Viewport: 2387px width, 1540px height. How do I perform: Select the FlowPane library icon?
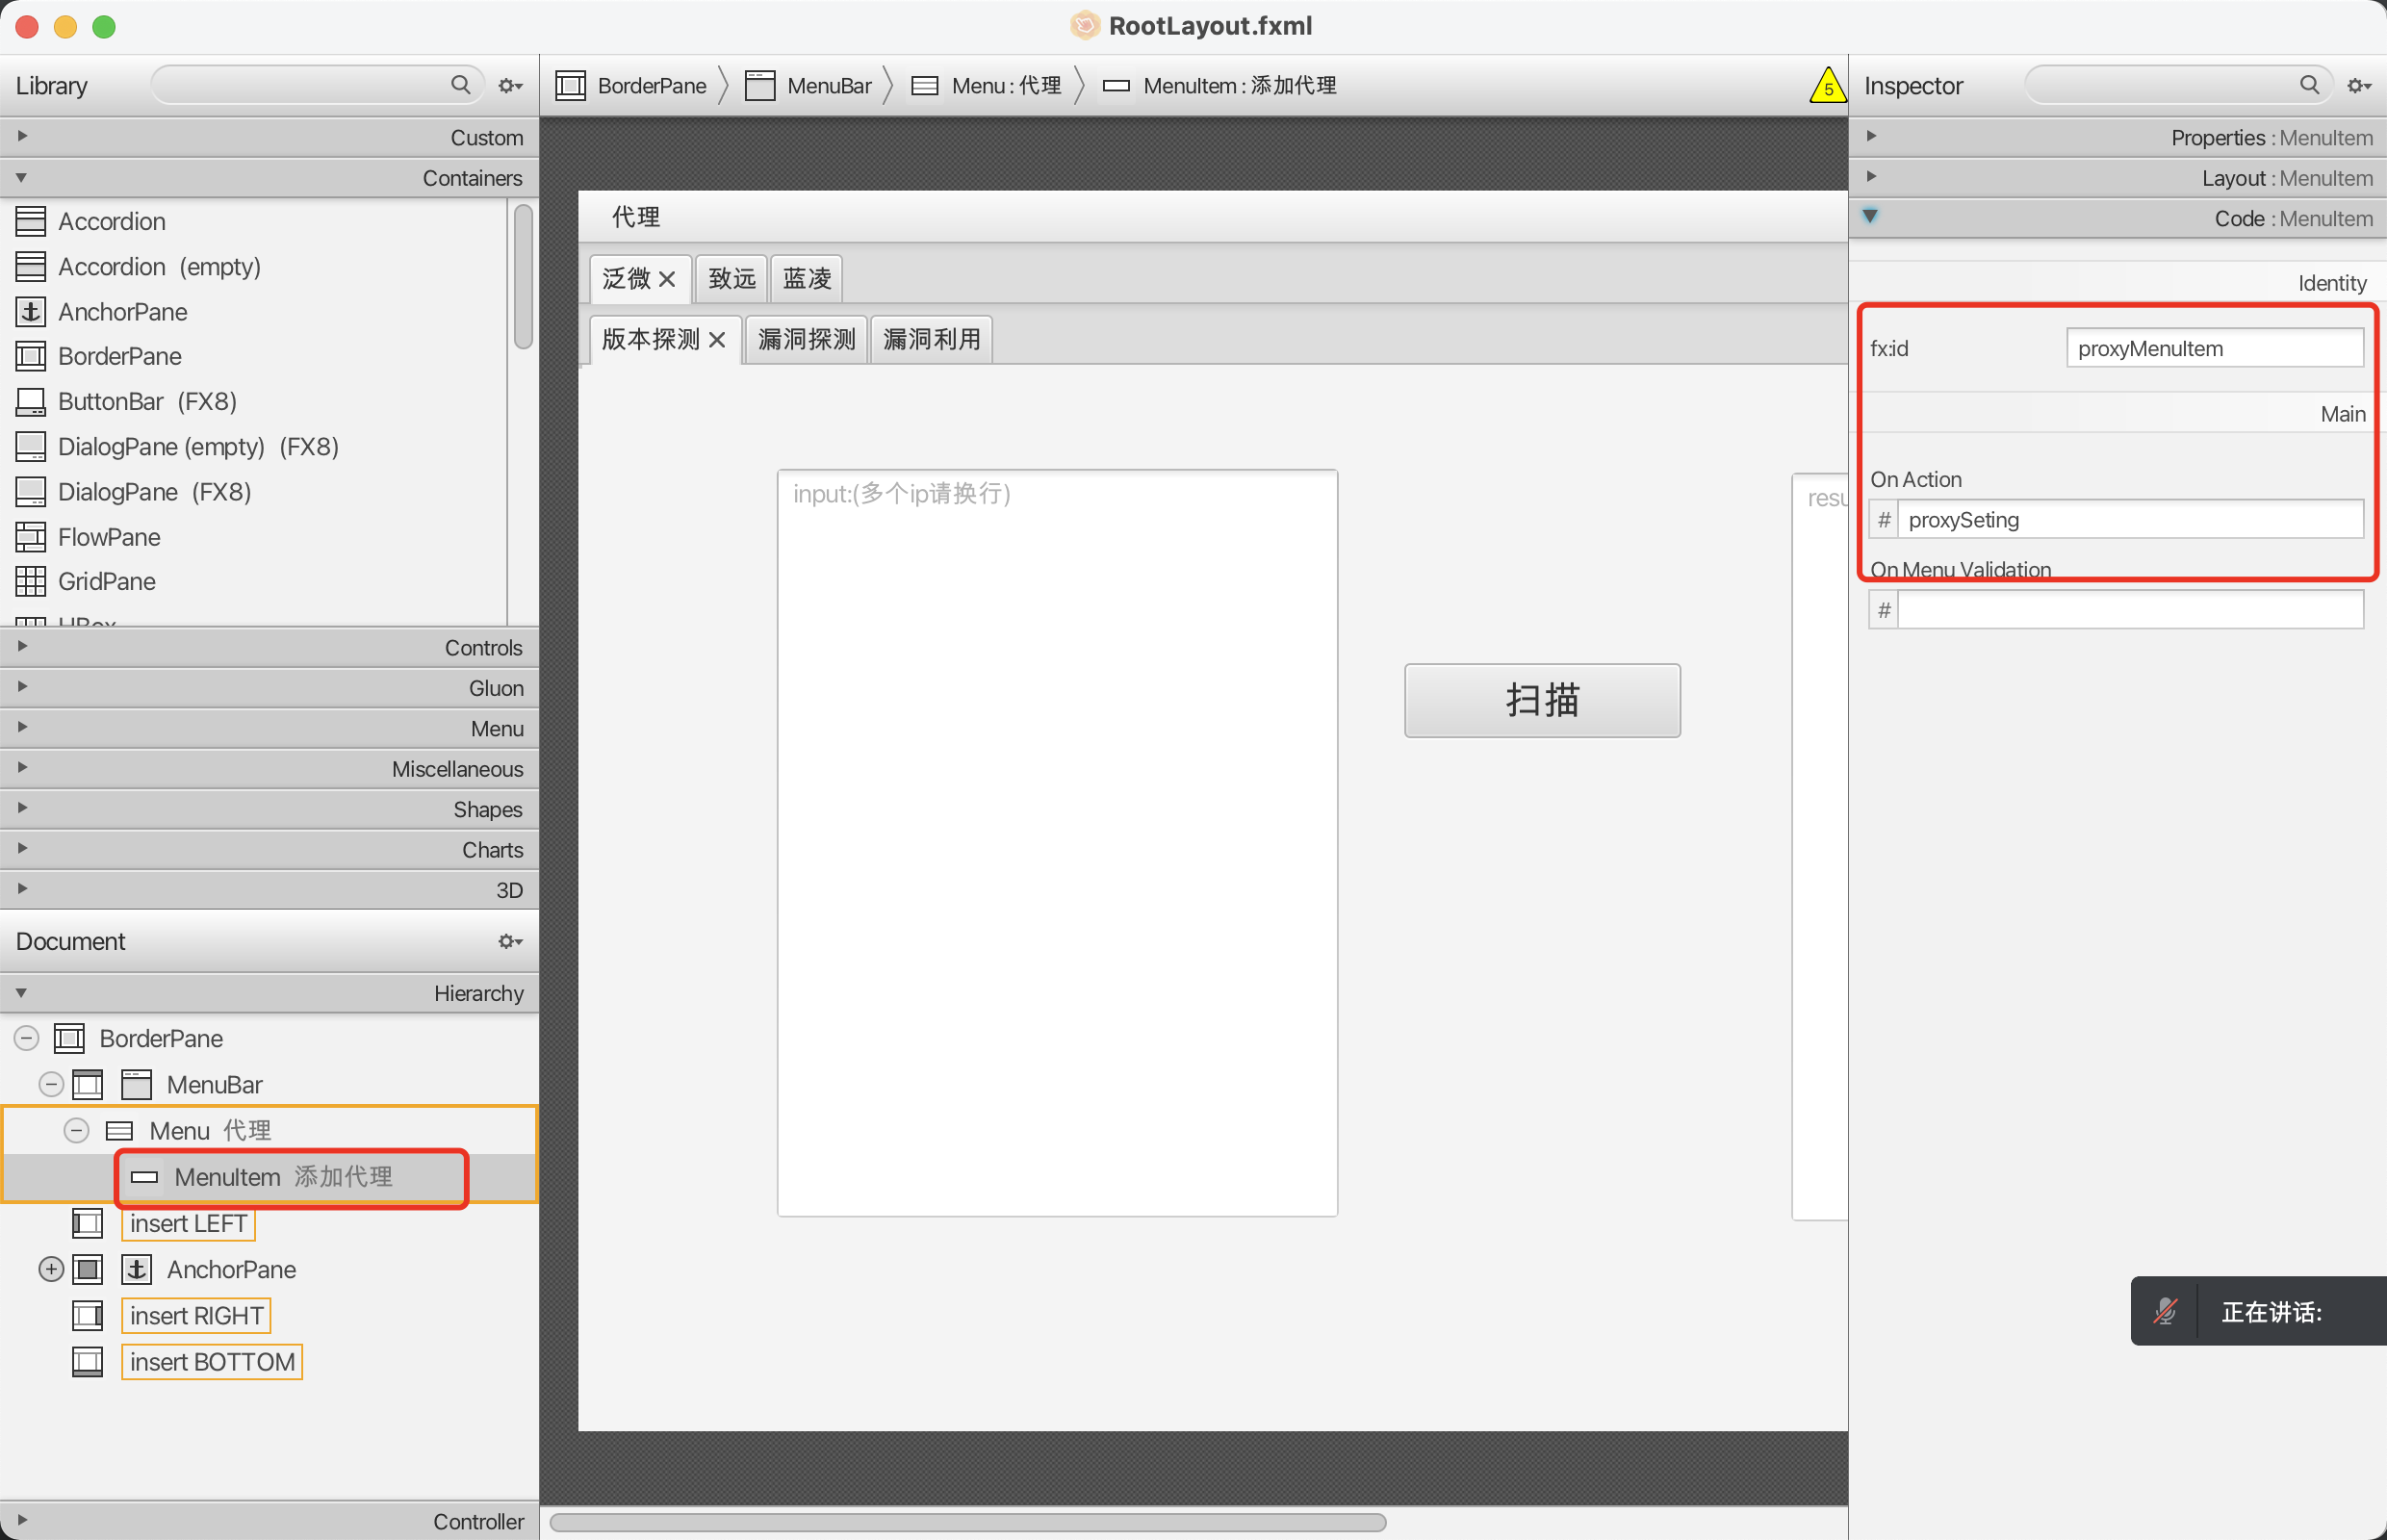[x=31, y=537]
